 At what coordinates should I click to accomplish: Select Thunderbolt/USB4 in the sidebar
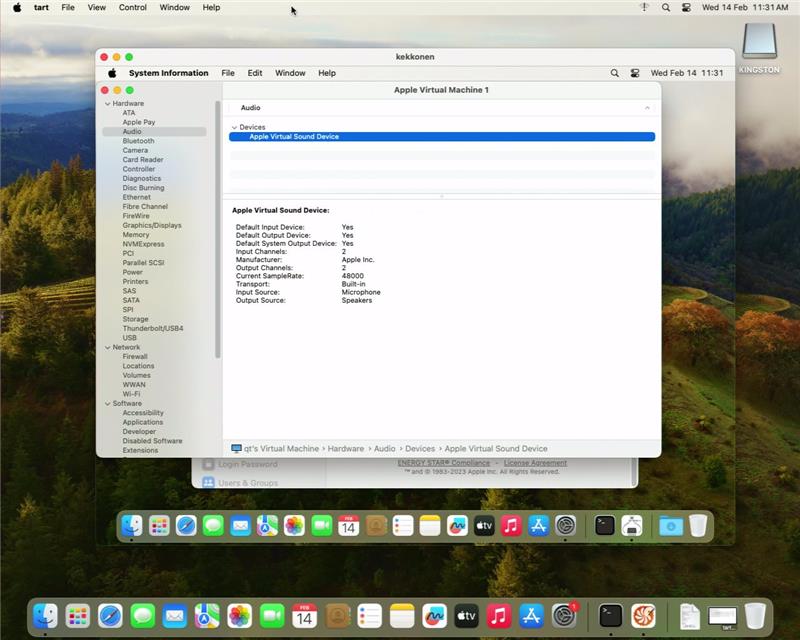click(153, 328)
